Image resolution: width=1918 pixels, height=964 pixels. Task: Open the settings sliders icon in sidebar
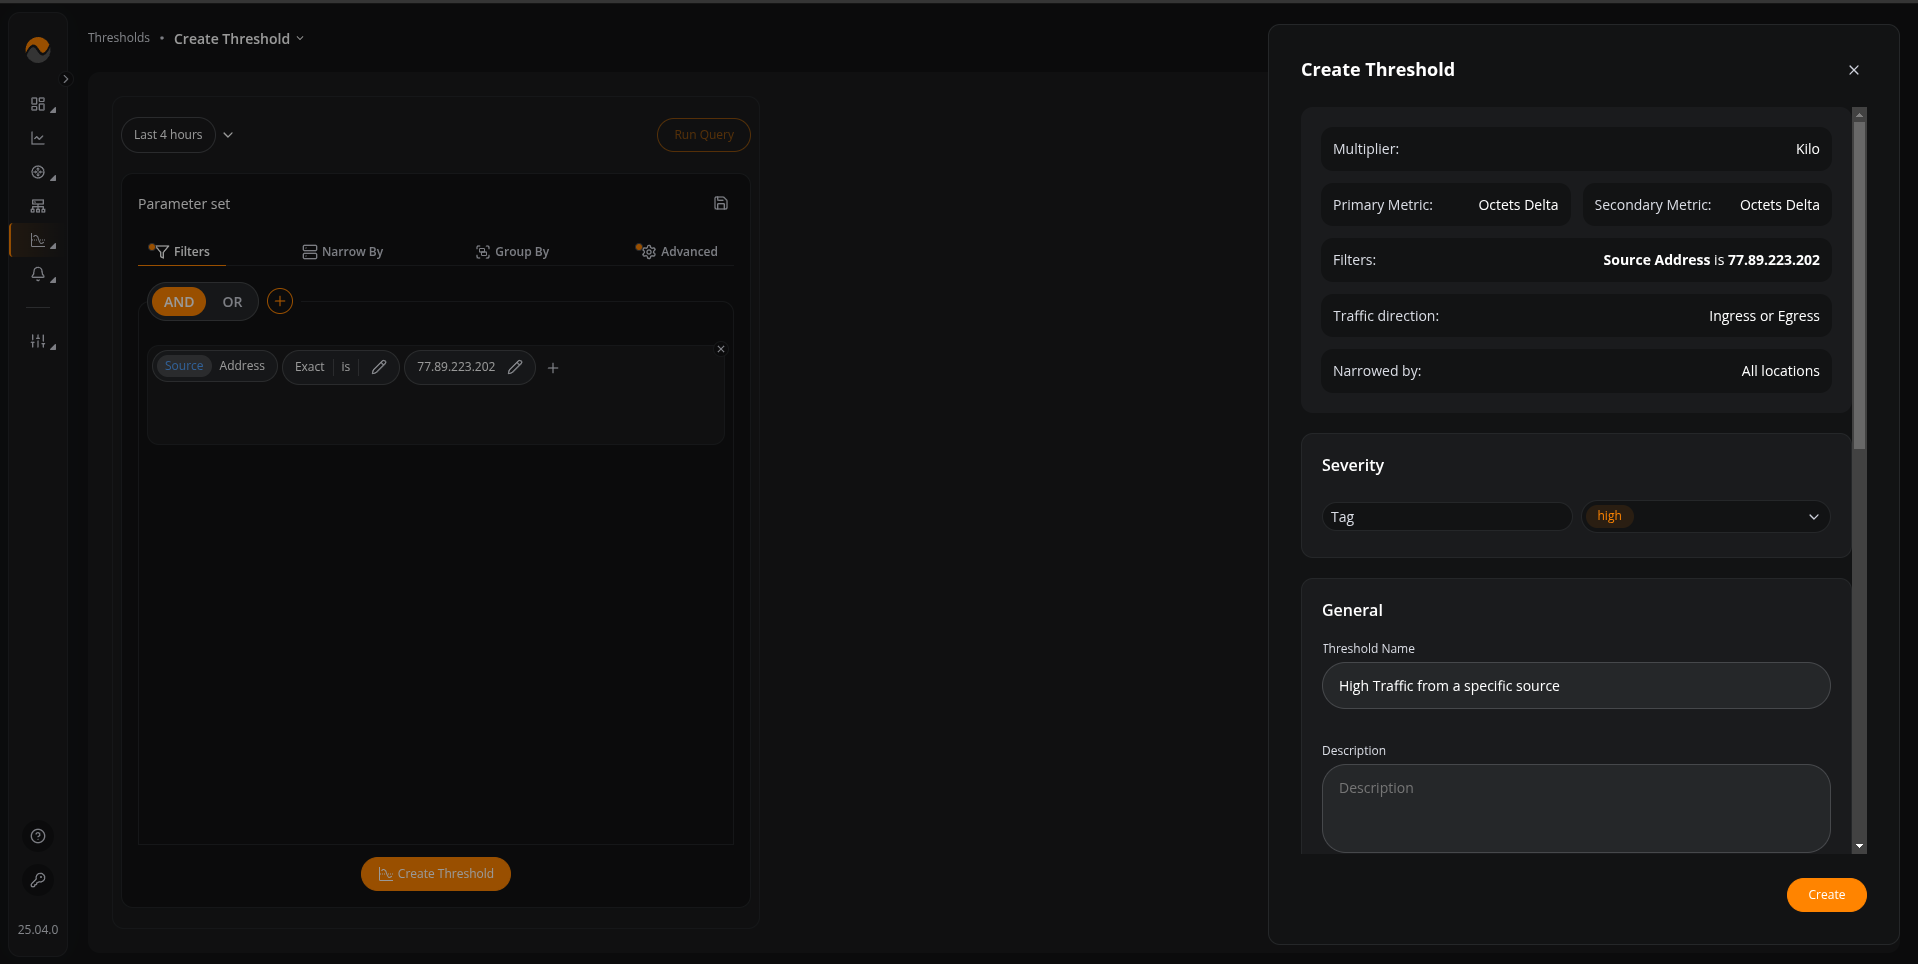pyautogui.click(x=38, y=341)
